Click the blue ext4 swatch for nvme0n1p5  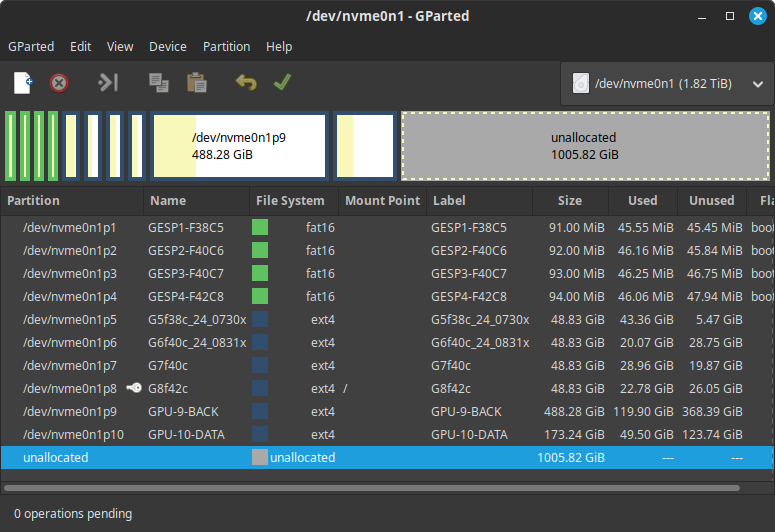pyautogui.click(x=260, y=319)
